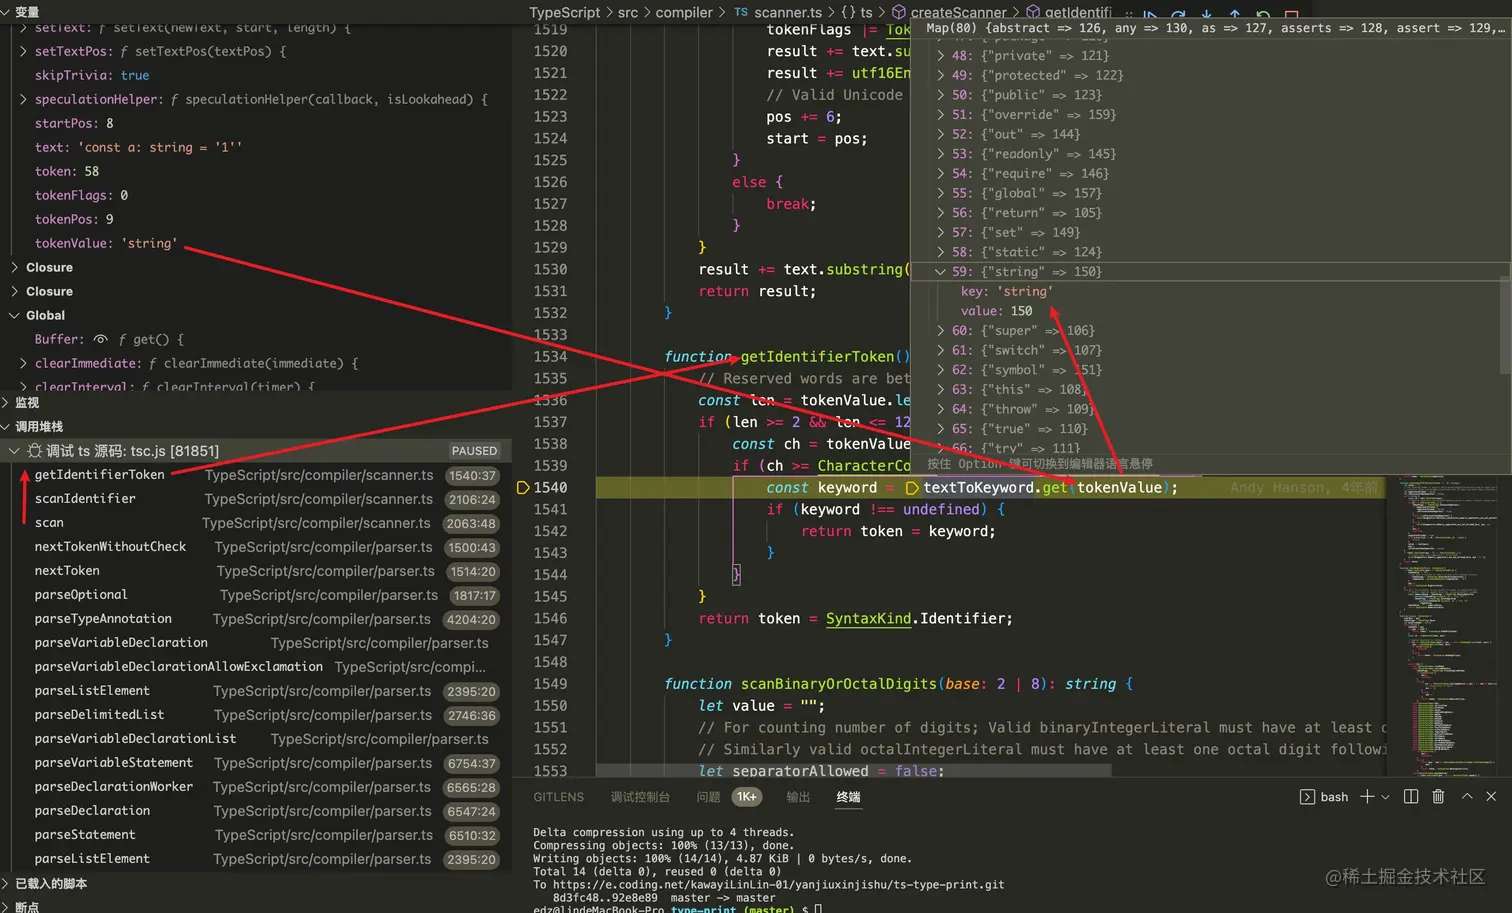
Task: Collapse the Global scope in Variables
Action: coord(14,314)
